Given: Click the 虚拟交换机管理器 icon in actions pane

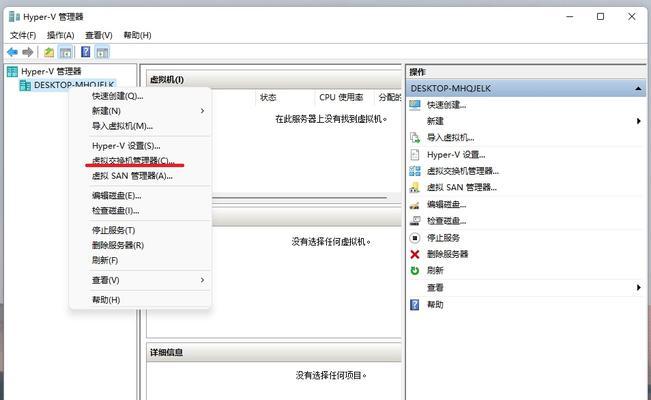Looking at the screenshot, I should pos(415,171).
